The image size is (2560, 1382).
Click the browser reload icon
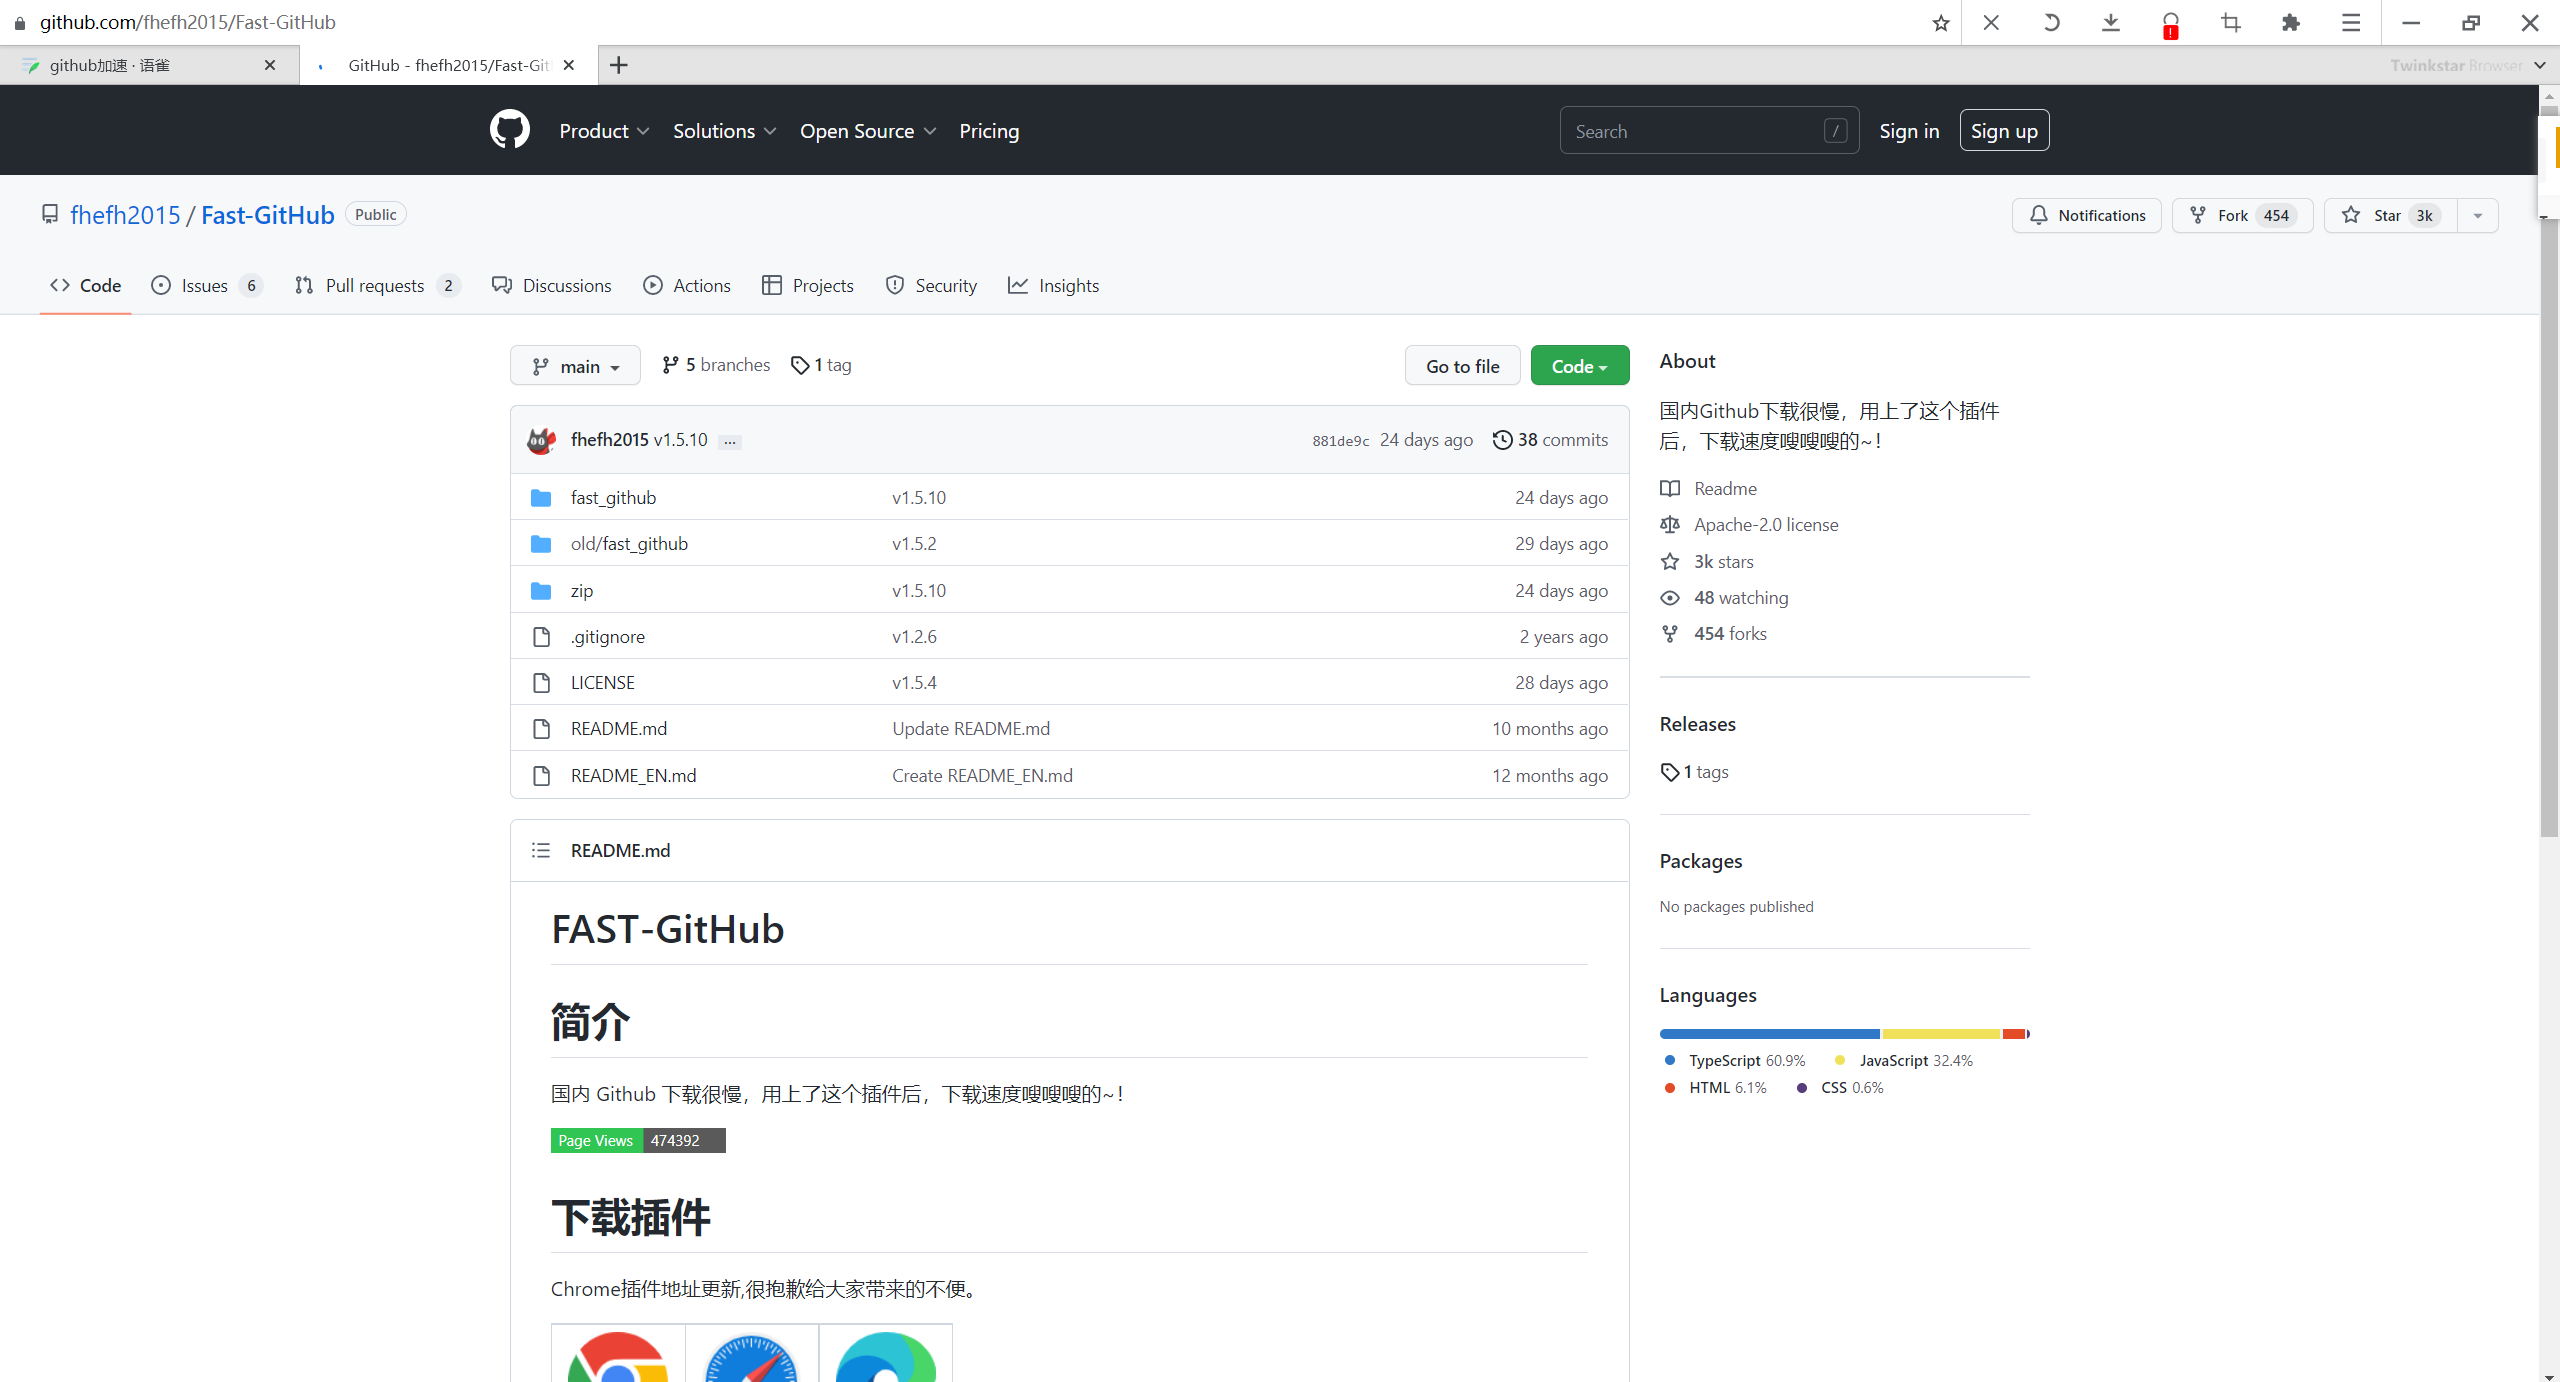(2051, 22)
